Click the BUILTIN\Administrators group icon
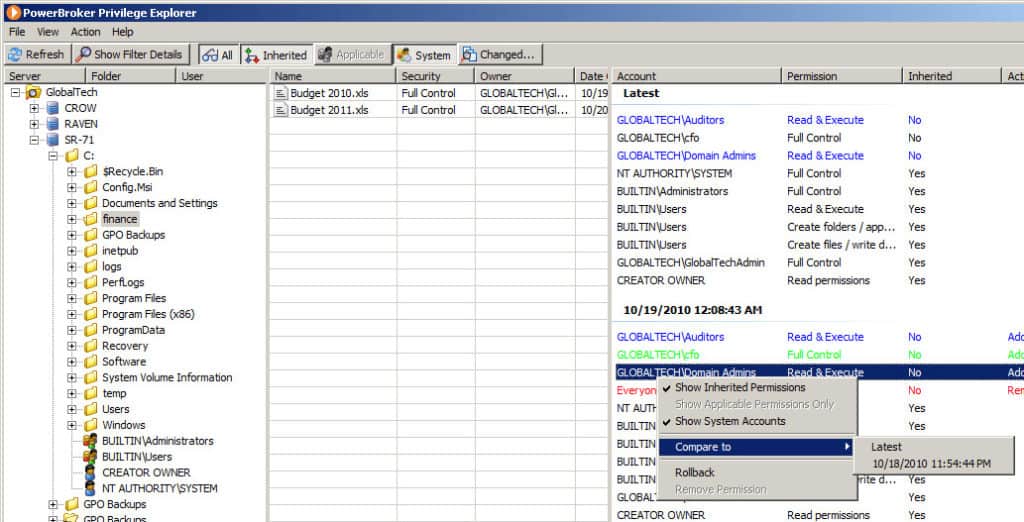Screen dimensions: 1024x522 coord(91,441)
